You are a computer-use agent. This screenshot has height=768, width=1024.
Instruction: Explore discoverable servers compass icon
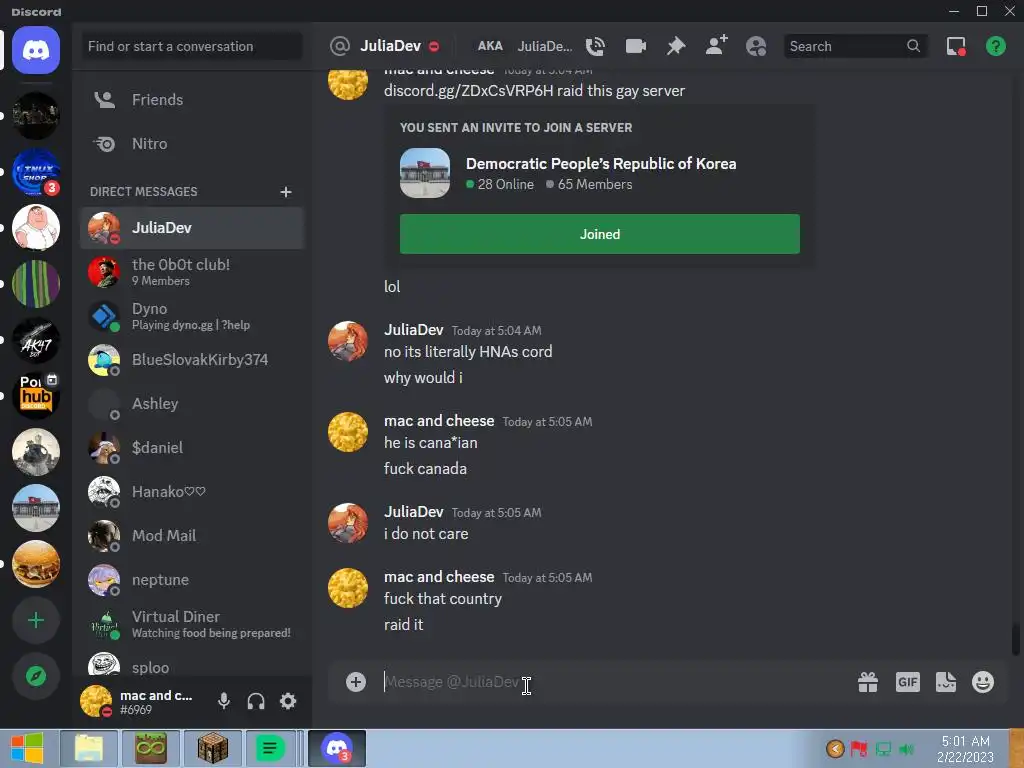(36, 676)
